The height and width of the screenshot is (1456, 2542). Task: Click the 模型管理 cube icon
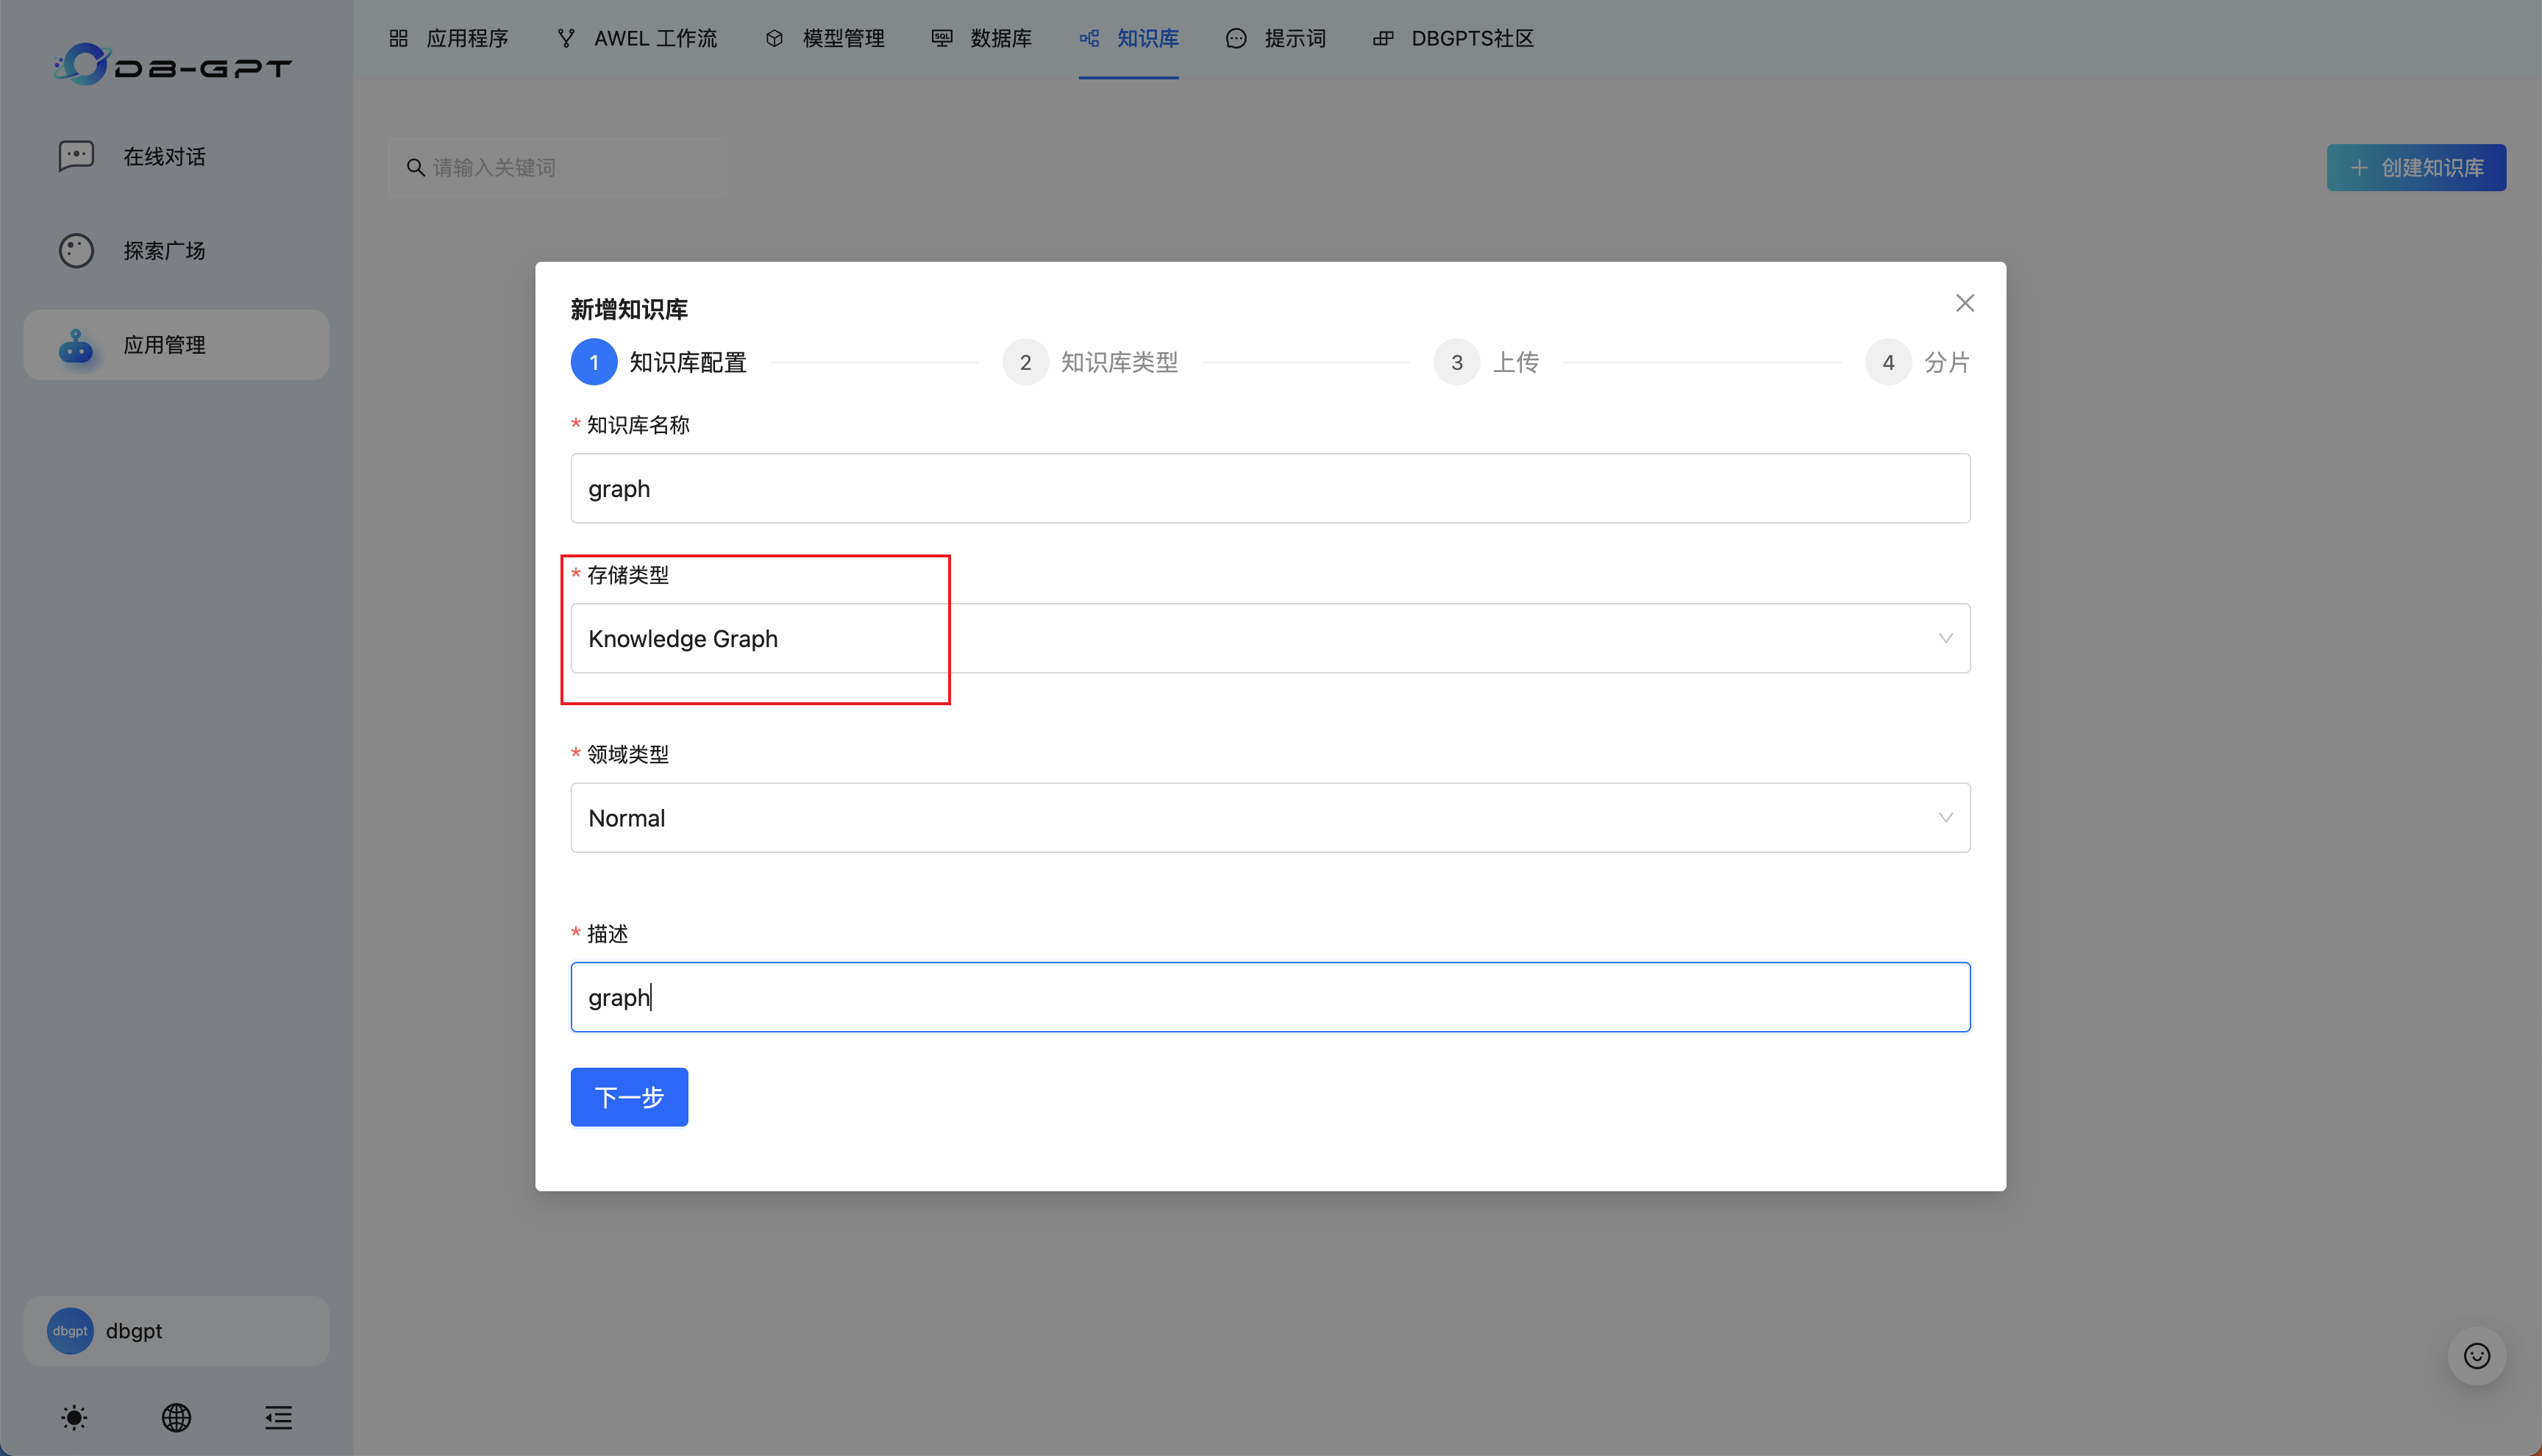coord(775,38)
